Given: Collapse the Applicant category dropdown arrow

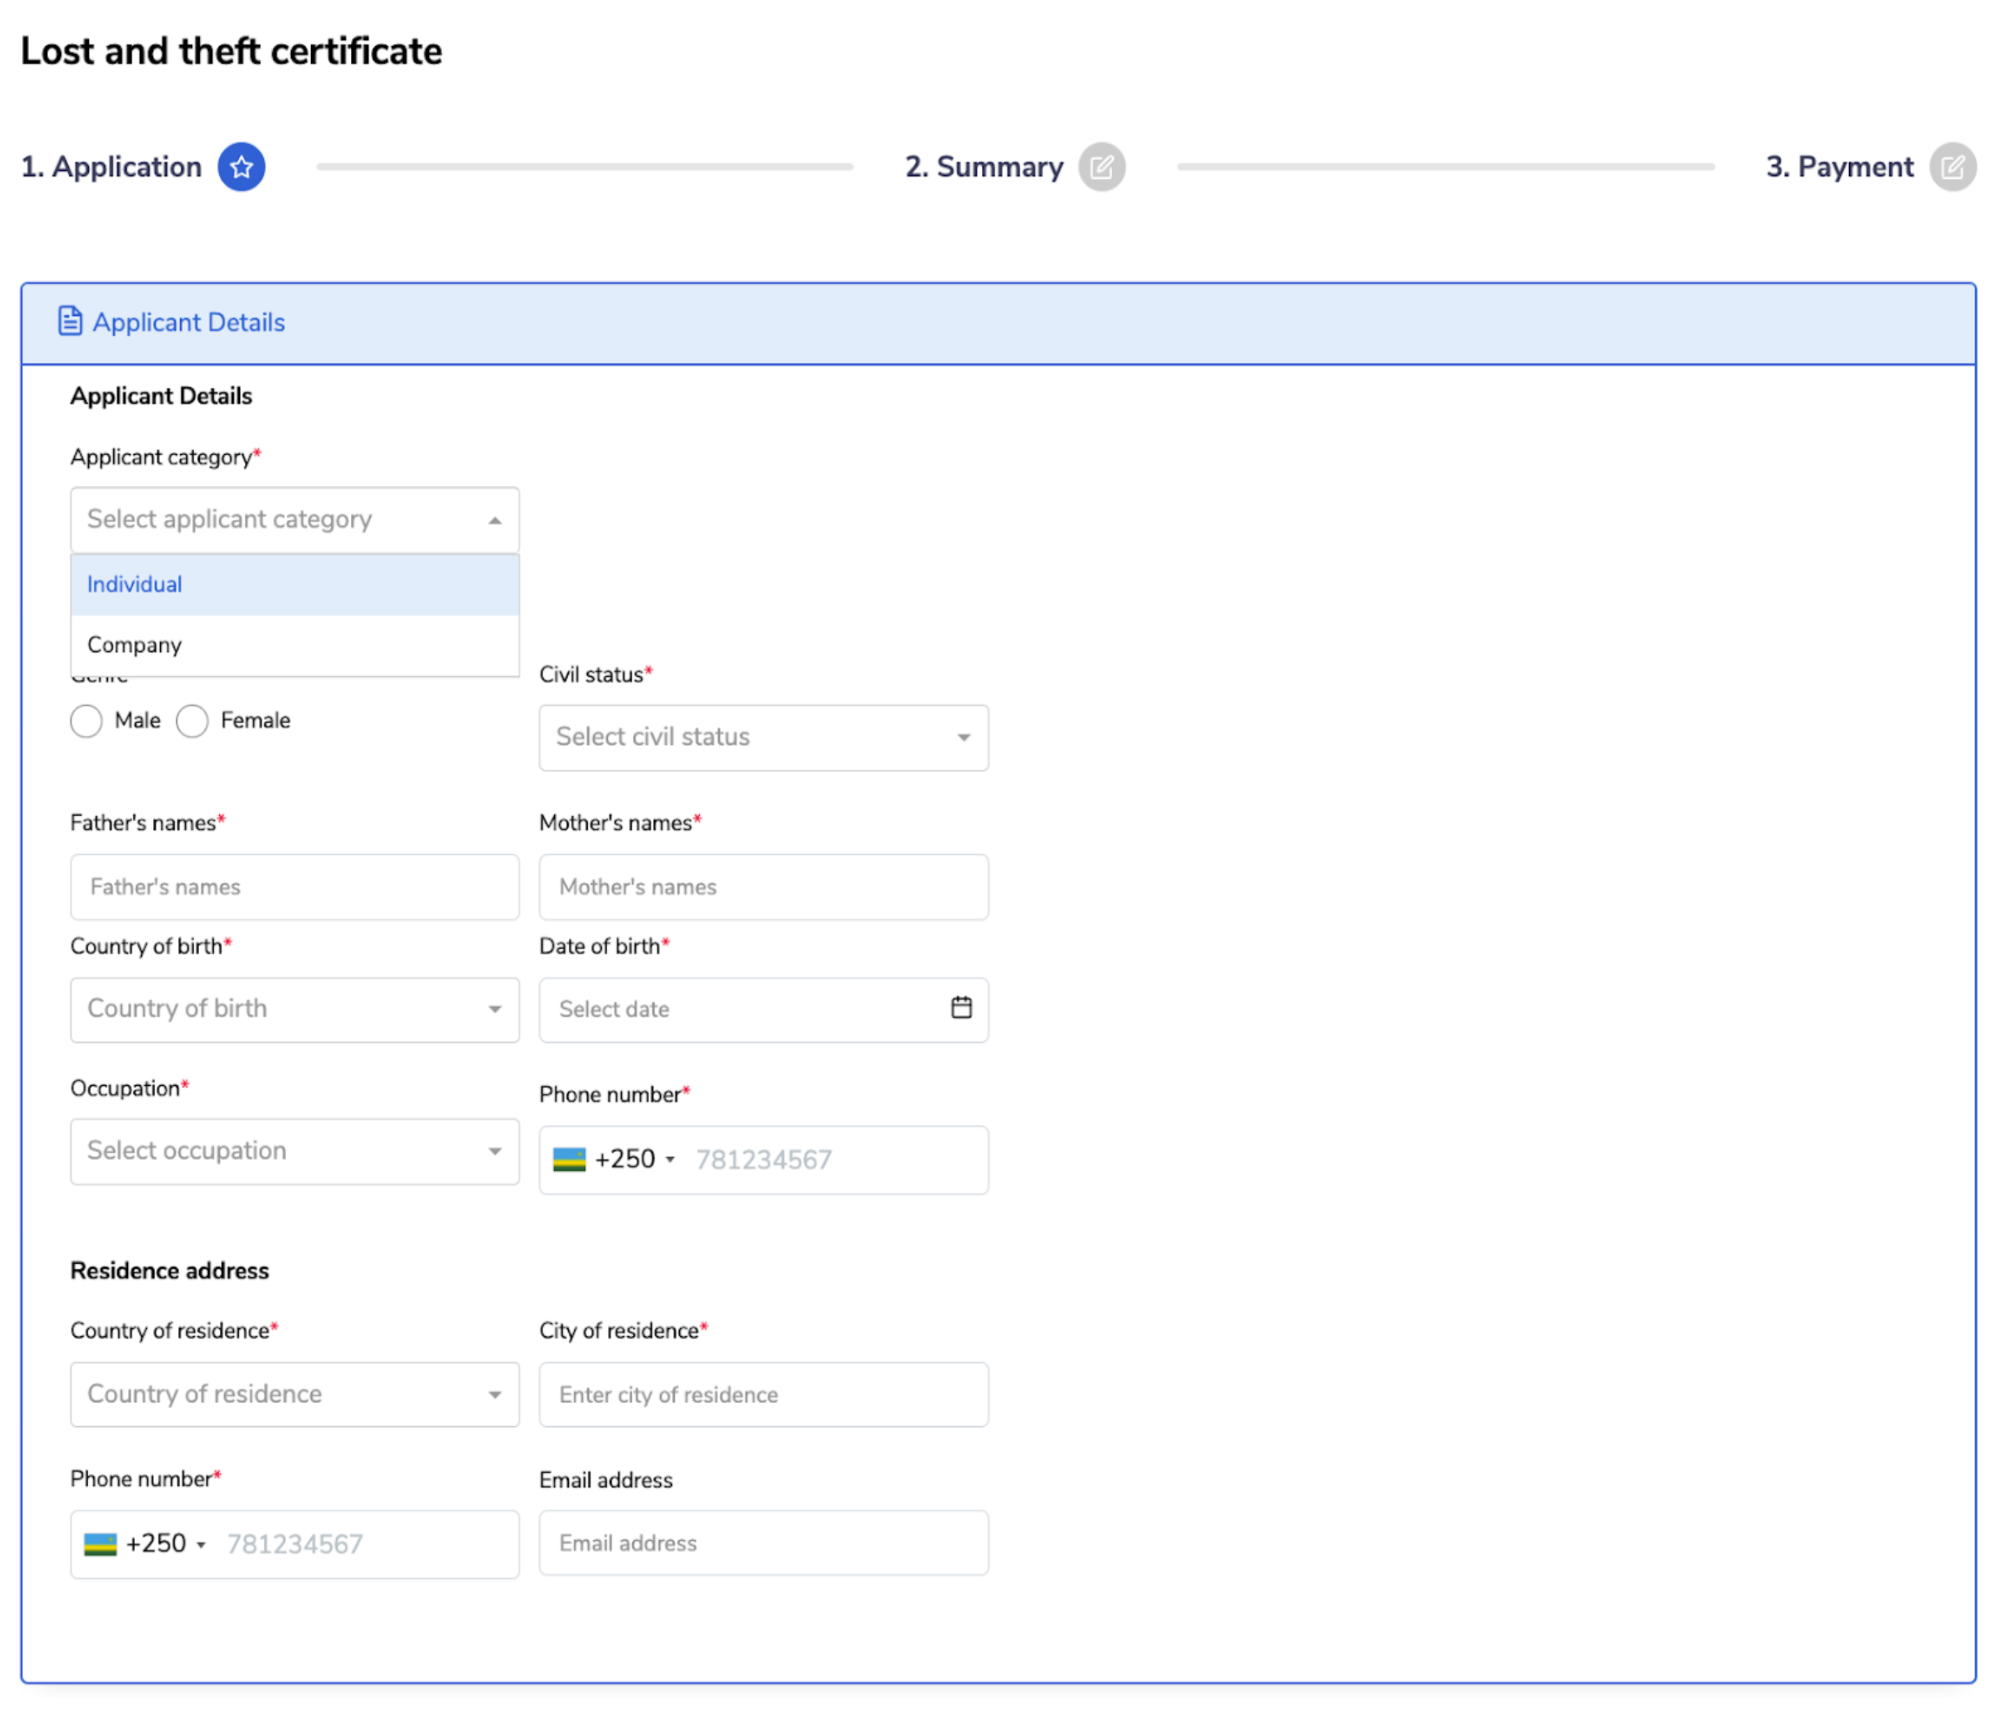Looking at the screenshot, I should pyautogui.click(x=494, y=520).
